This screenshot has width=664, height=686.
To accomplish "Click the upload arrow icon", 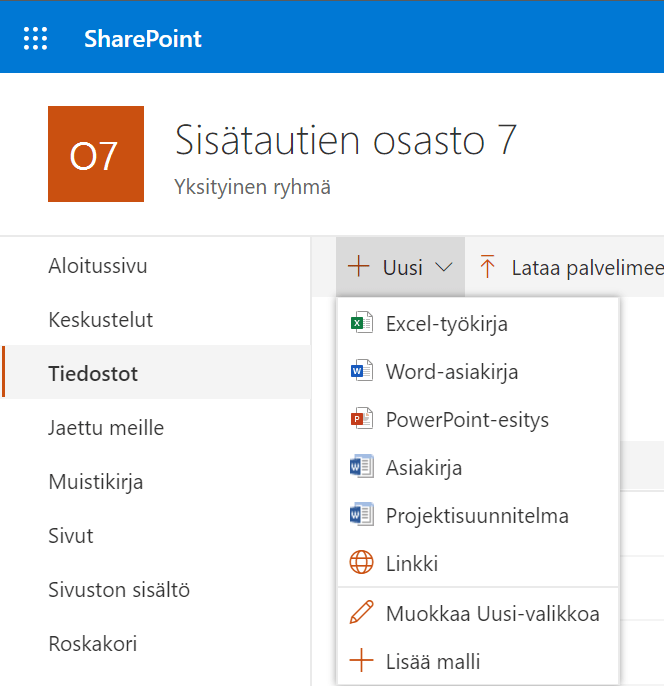I will point(488,267).
